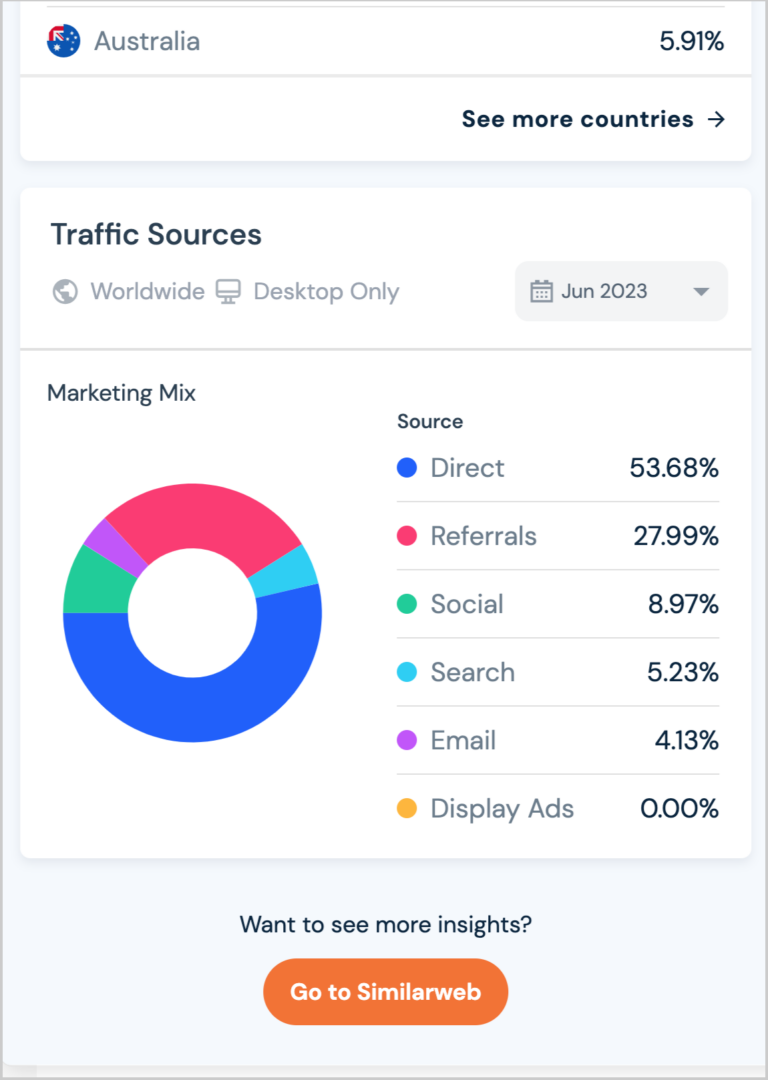The height and width of the screenshot is (1080, 768).
Task: Click the 5.91% Australia share value
Action: [692, 41]
